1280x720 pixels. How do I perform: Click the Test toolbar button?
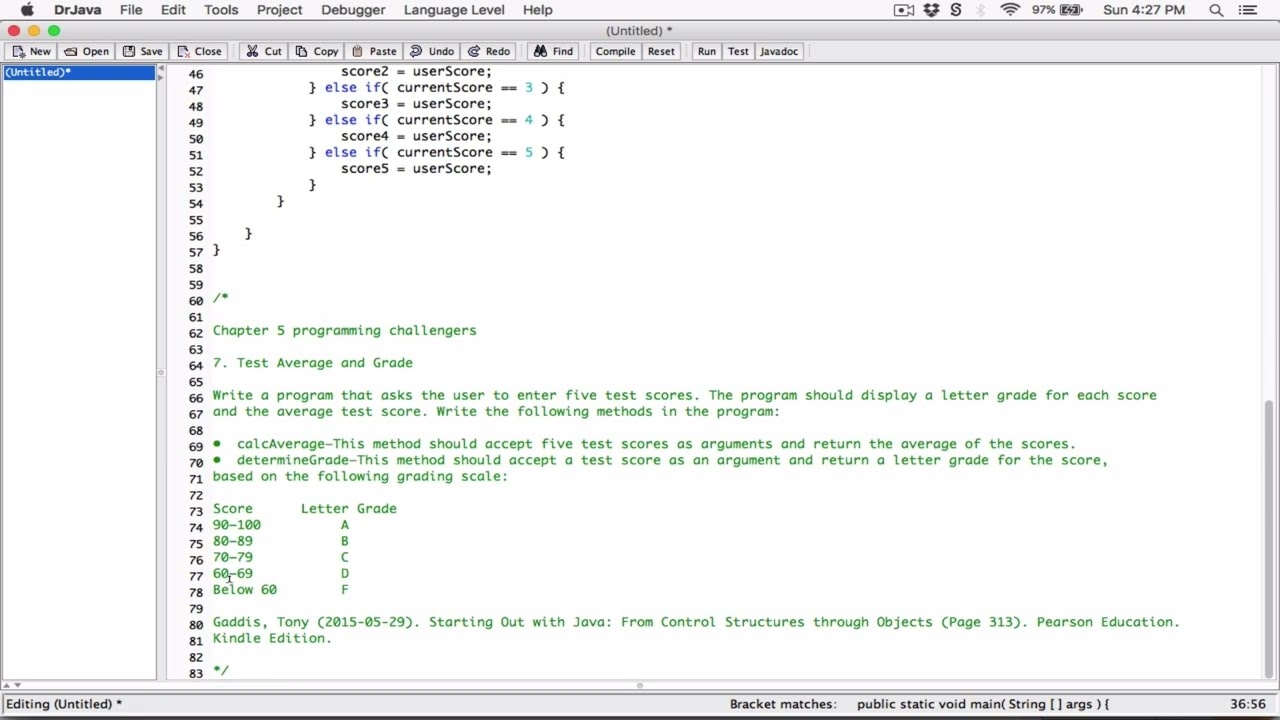coord(738,51)
